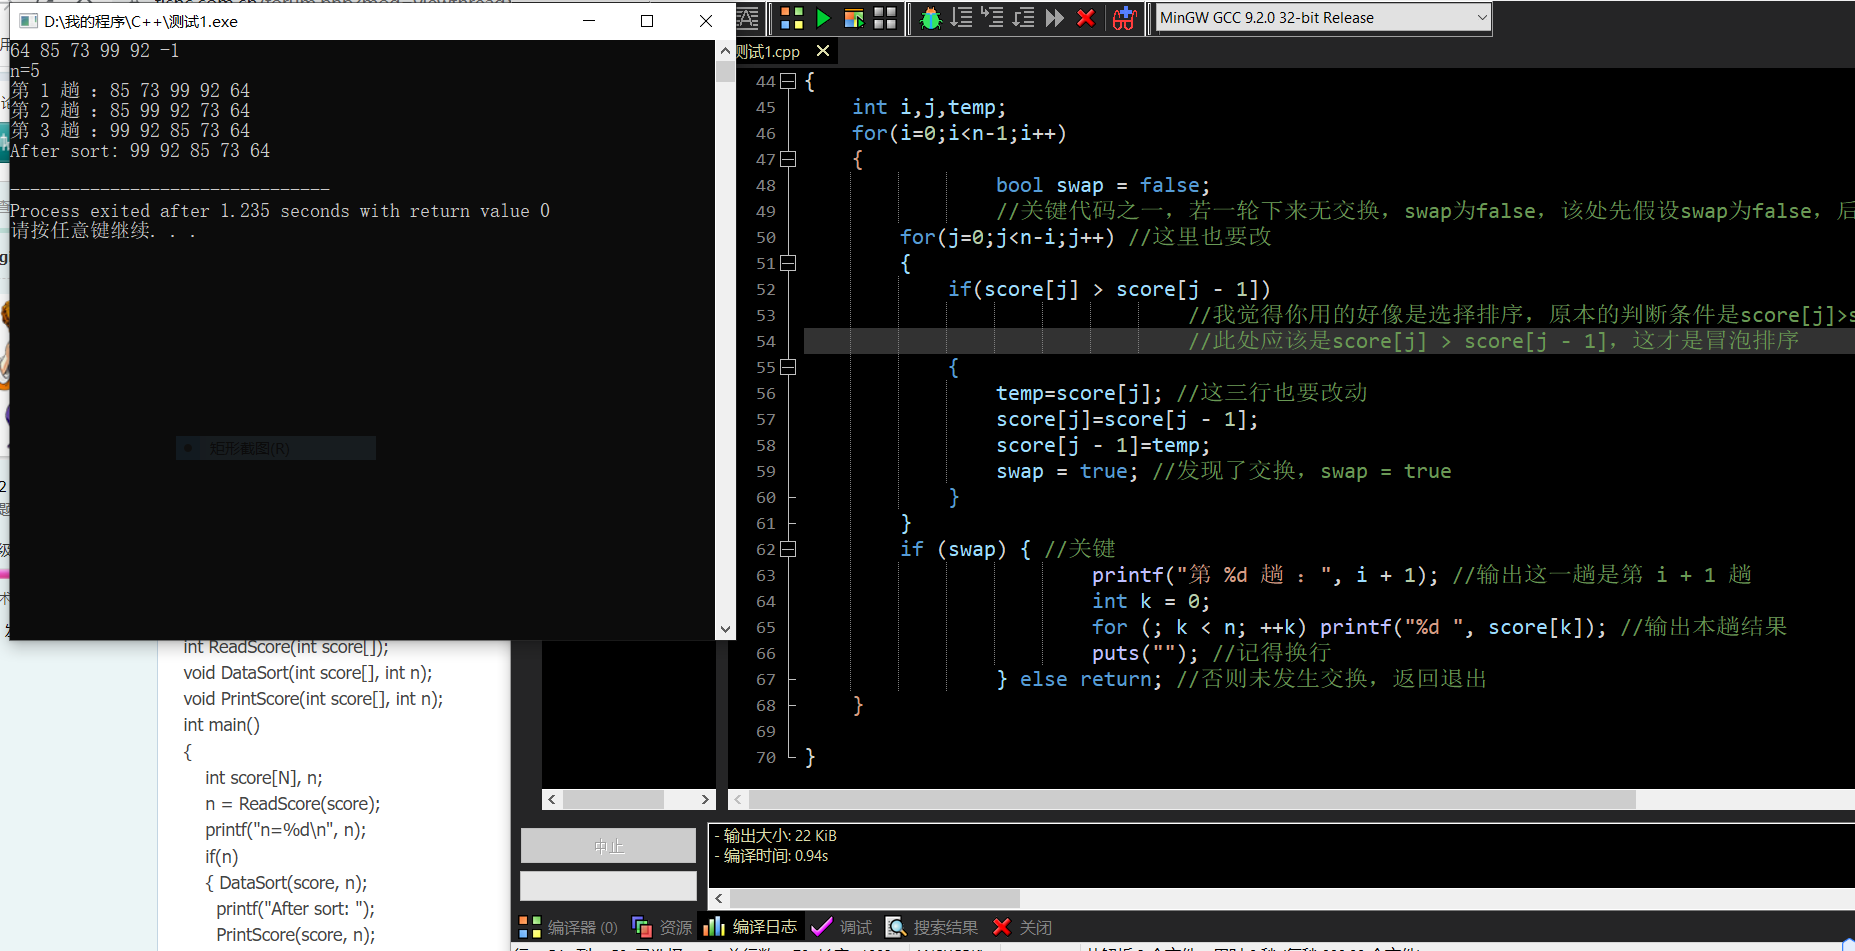Click the left panel scrollbar left arrow

click(552, 799)
